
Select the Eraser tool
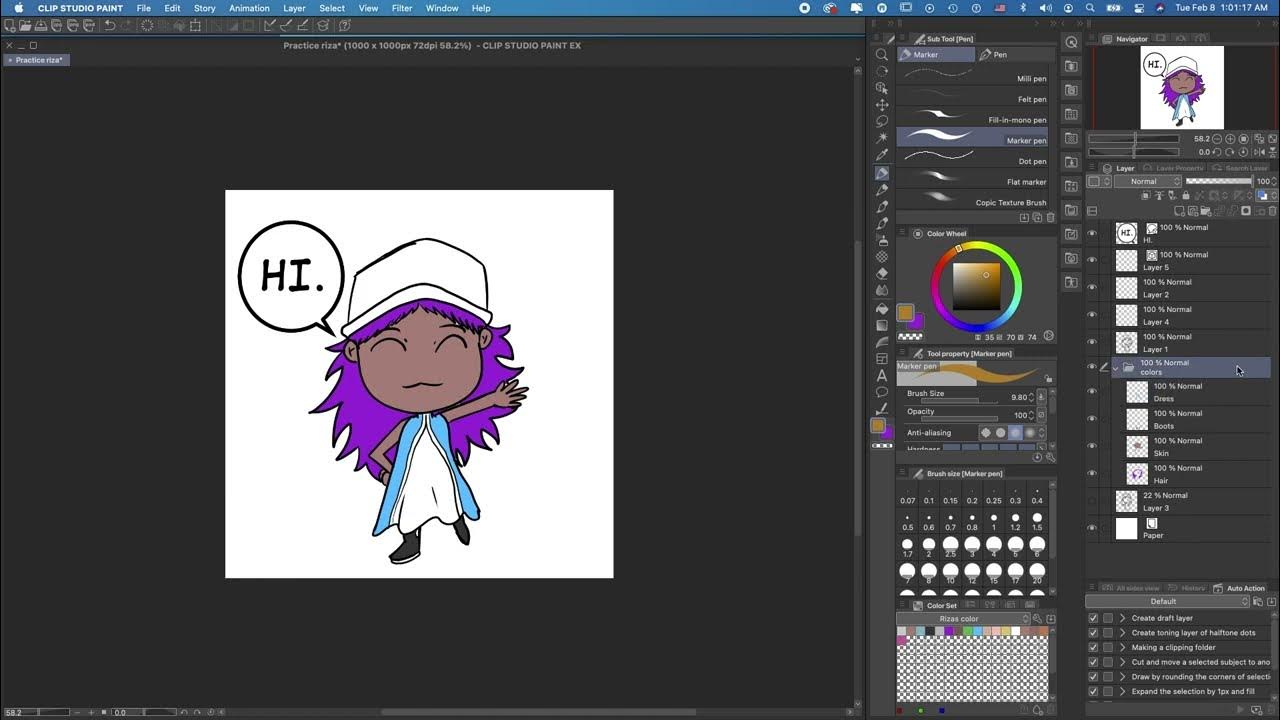tap(881, 273)
